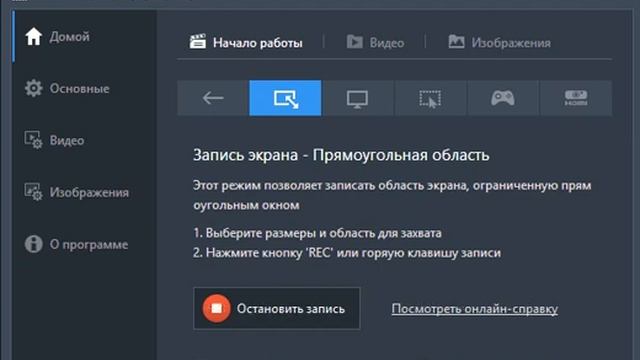Click the step text about the 'REC' button

(347, 253)
